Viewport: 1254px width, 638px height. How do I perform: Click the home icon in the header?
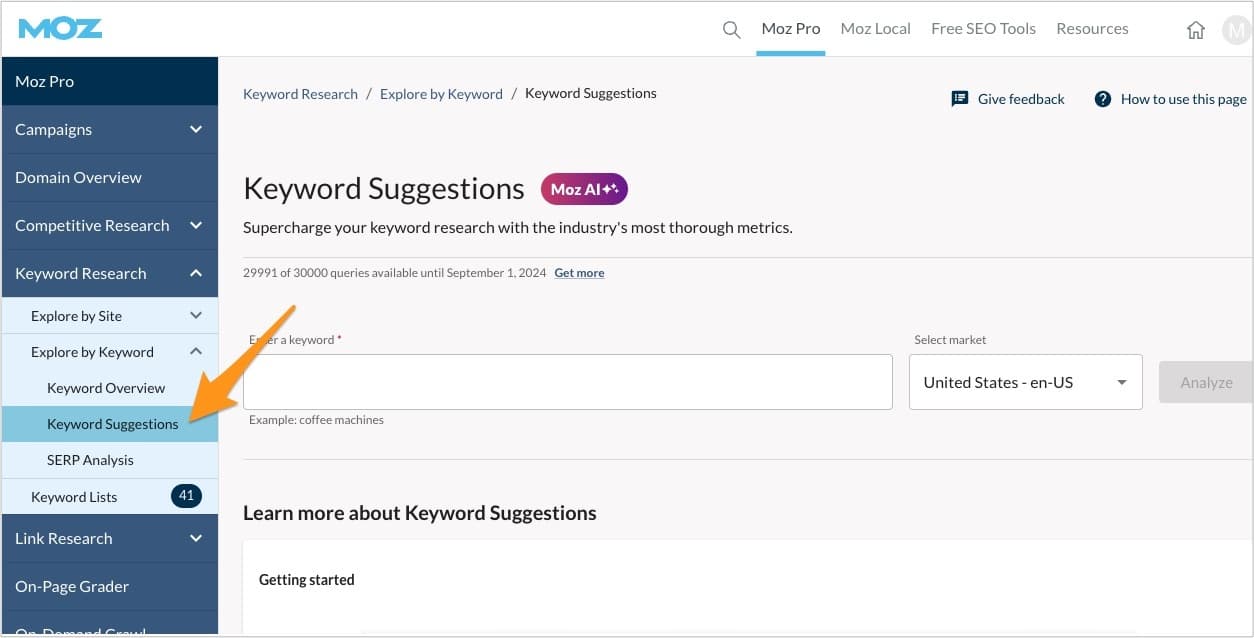tap(1196, 30)
